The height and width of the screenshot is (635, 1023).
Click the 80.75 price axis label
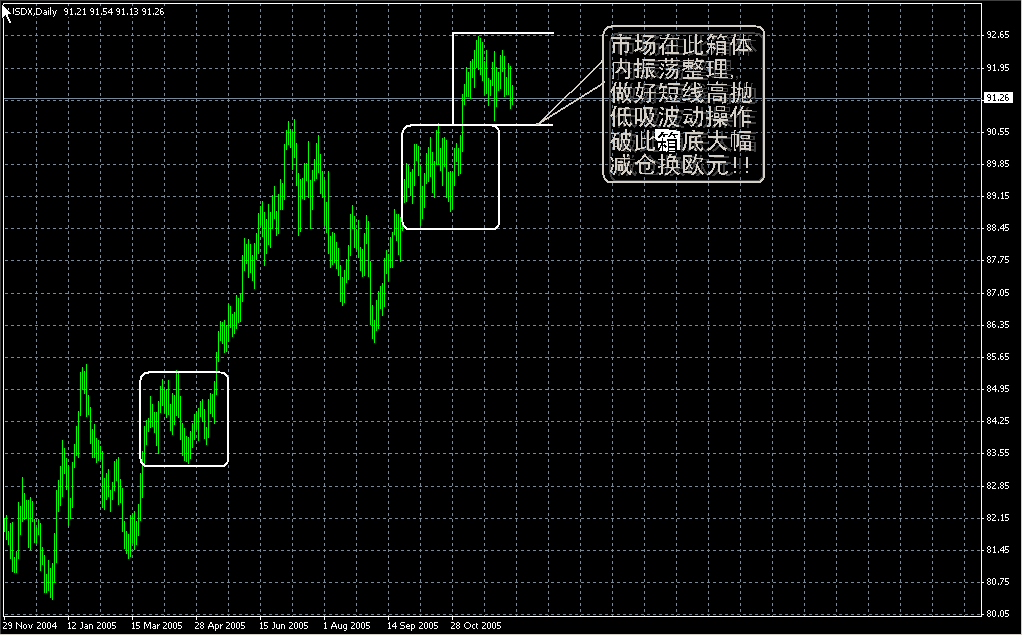coord(998,581)
